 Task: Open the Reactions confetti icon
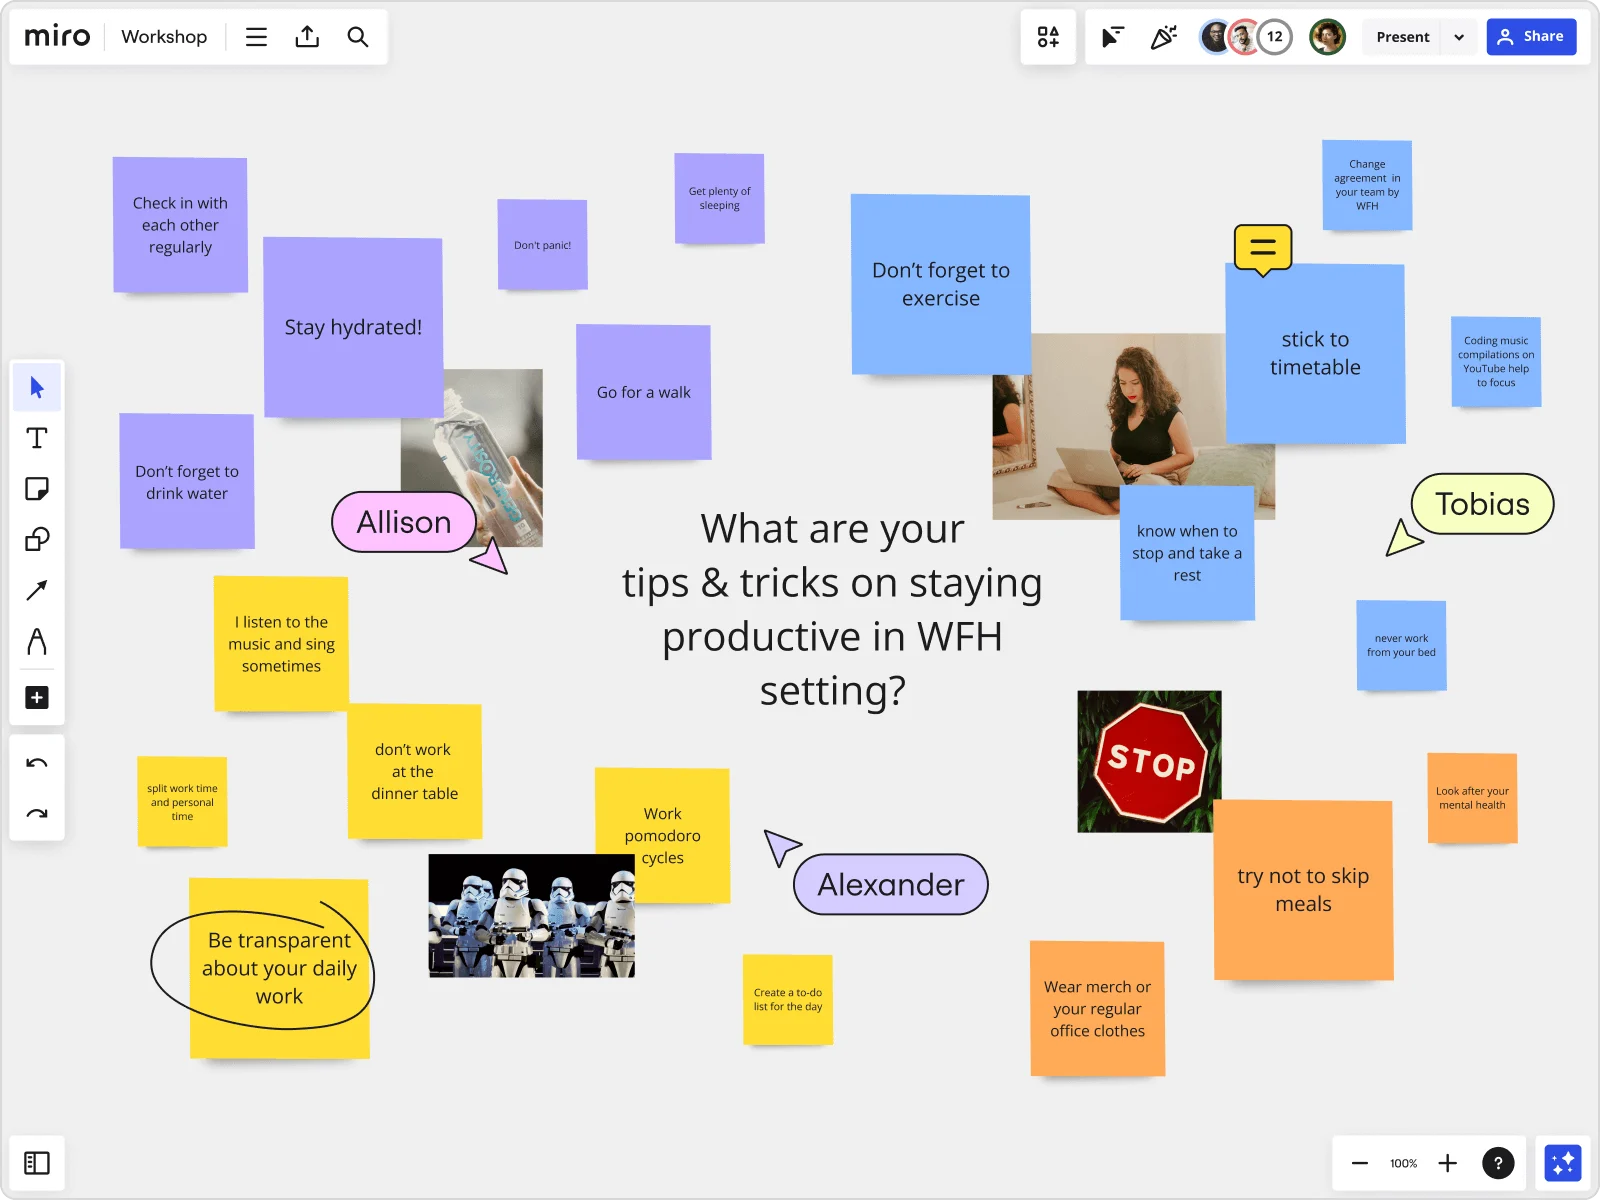click(x=1163, y=36)
